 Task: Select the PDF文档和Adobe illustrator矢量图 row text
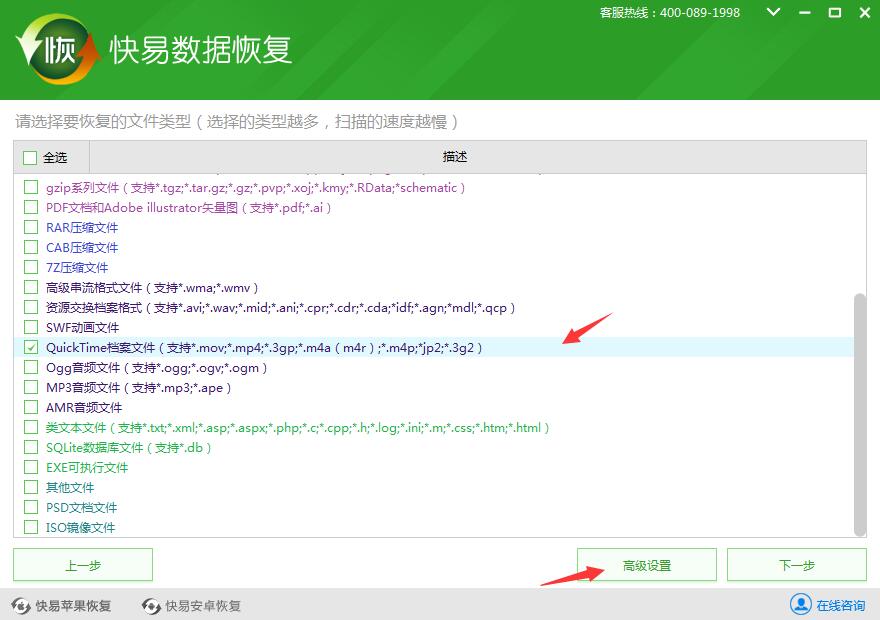coord(189,208)
